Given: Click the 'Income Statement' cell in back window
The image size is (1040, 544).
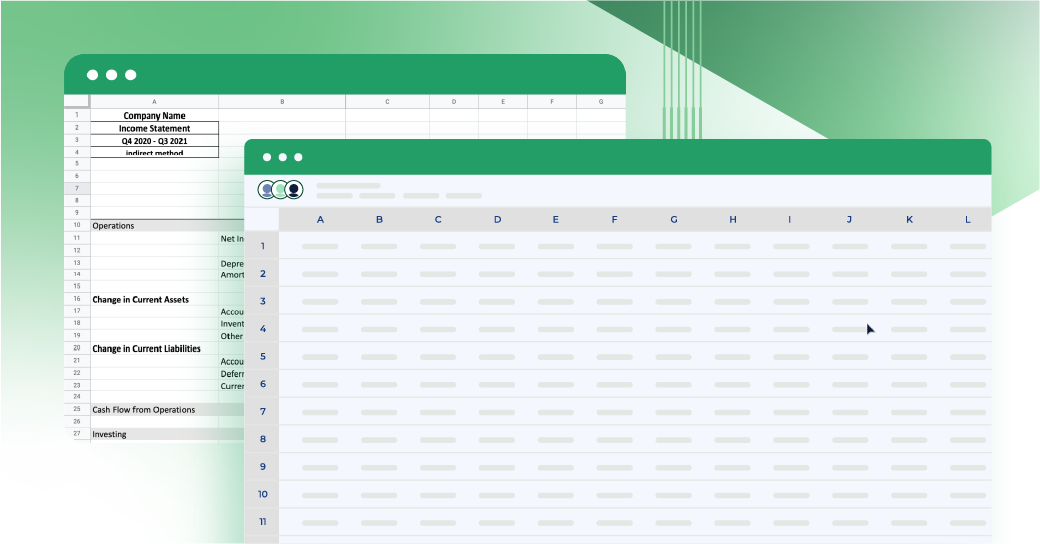Looking at the screenshot, I should (155, 128).
